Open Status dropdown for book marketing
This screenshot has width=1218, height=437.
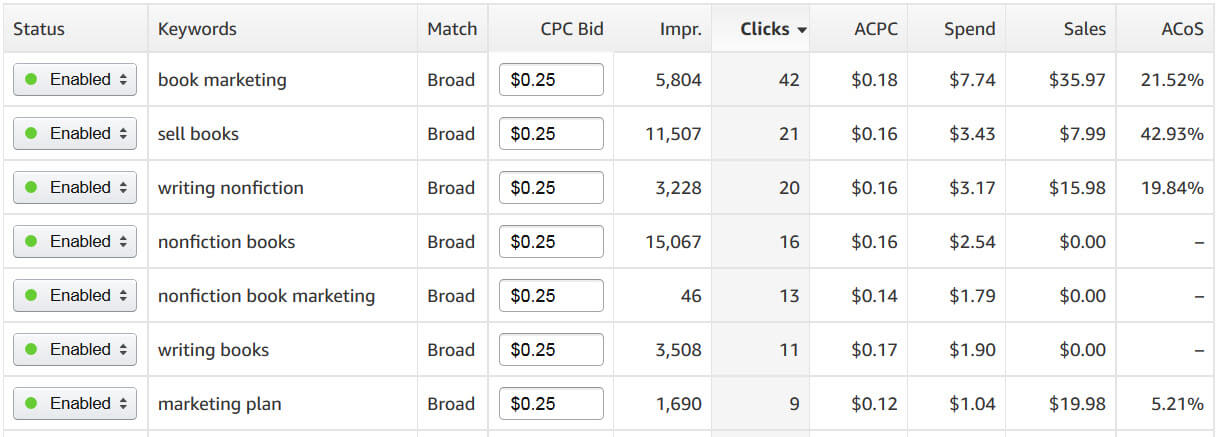pos(75,80)
